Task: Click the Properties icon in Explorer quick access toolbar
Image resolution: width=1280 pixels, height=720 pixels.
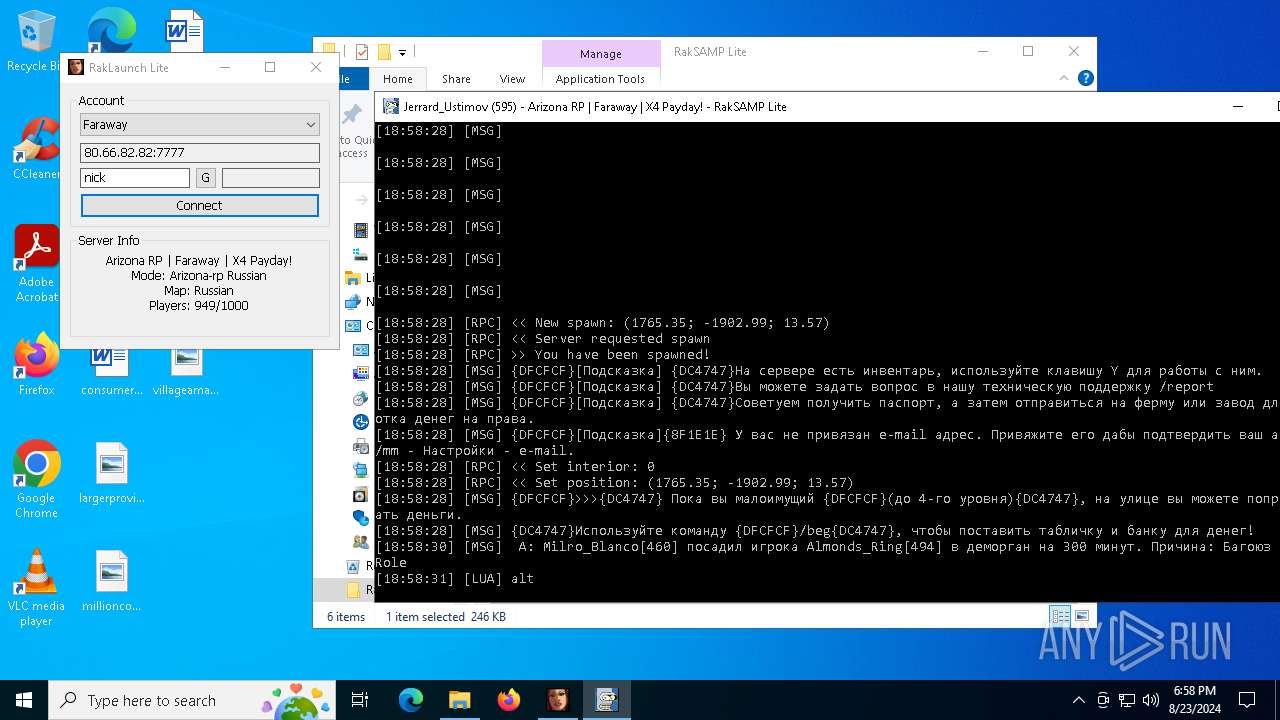Action: (x=362, y=52)
